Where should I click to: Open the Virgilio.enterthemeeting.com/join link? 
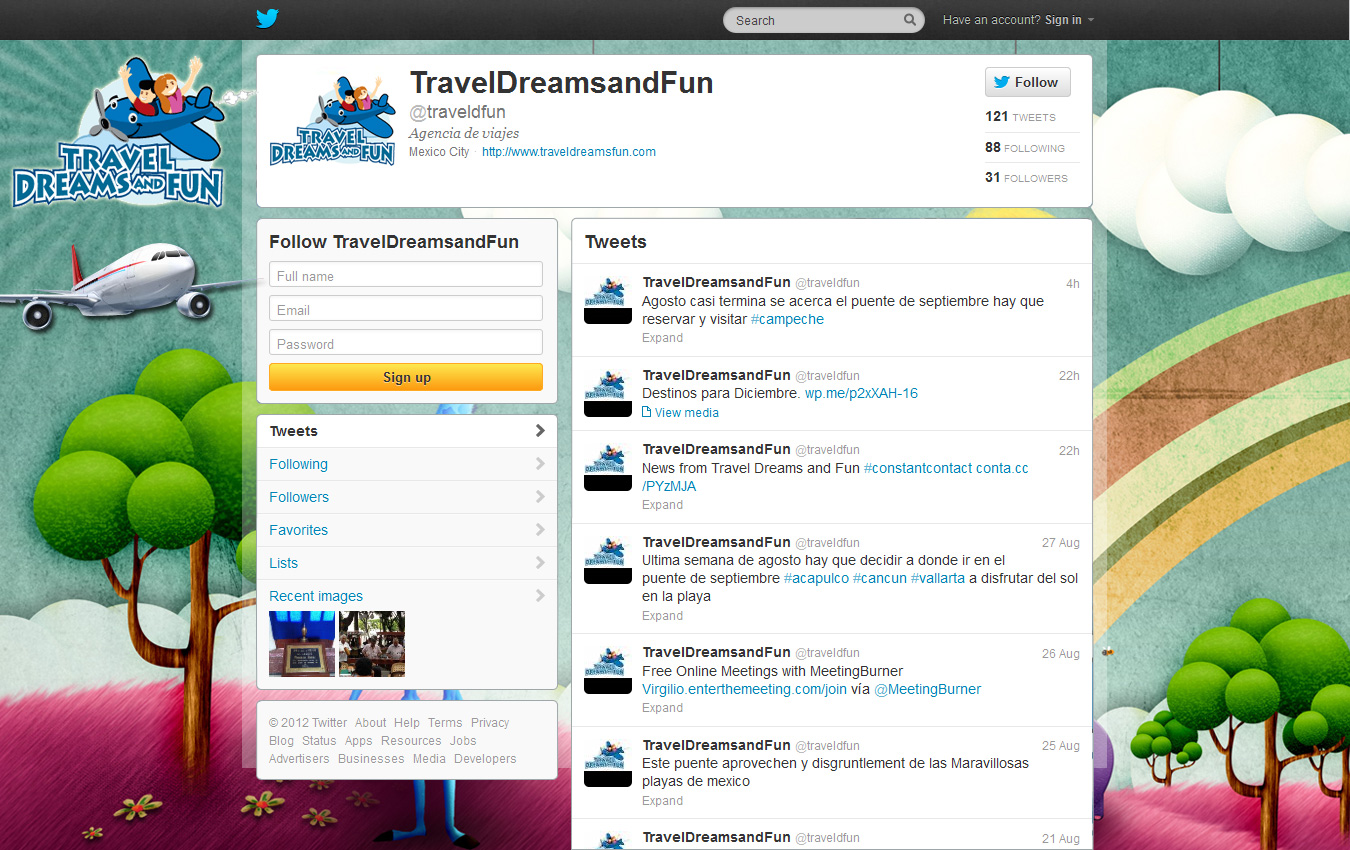(744, 689)
